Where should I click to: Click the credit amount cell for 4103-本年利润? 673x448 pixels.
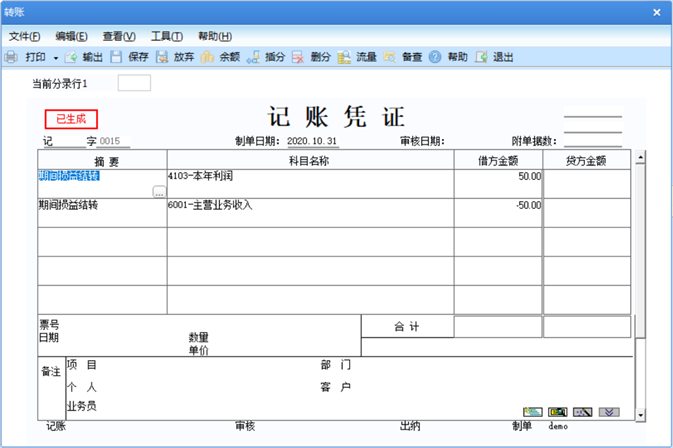point(587,184)
